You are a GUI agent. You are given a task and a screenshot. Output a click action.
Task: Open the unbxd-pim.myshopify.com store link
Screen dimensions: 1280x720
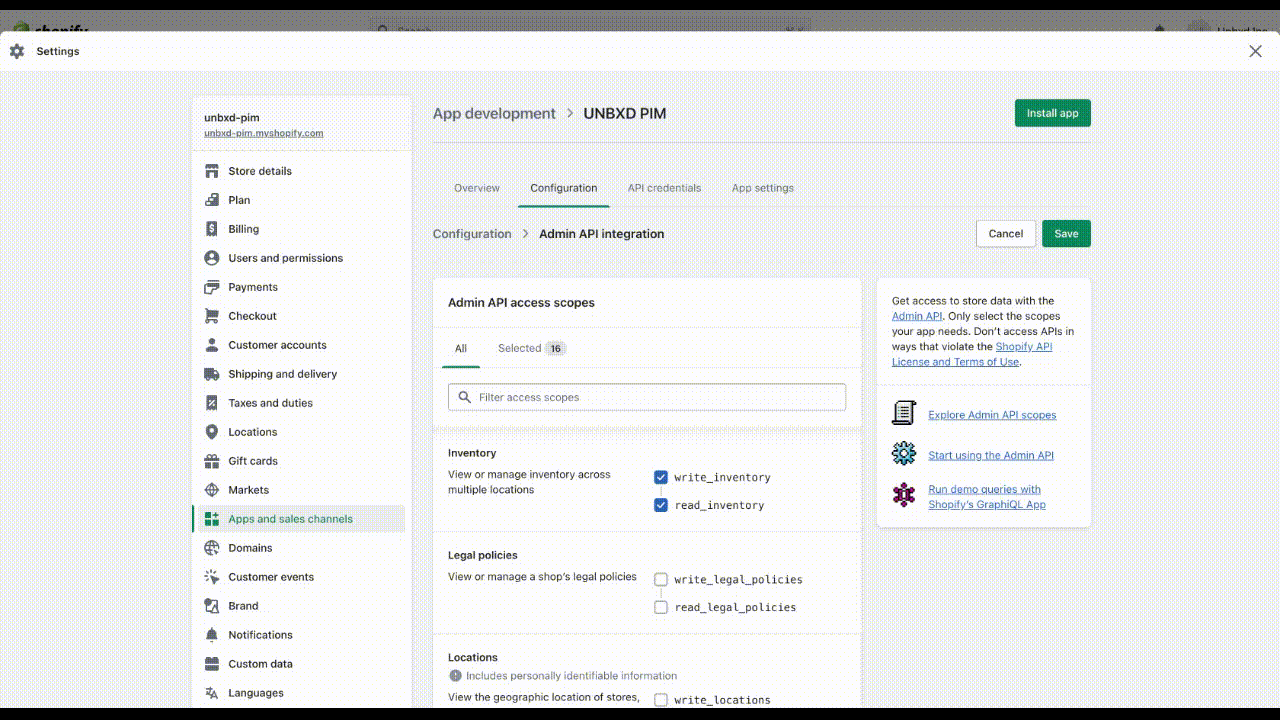[x=264, y=133]
